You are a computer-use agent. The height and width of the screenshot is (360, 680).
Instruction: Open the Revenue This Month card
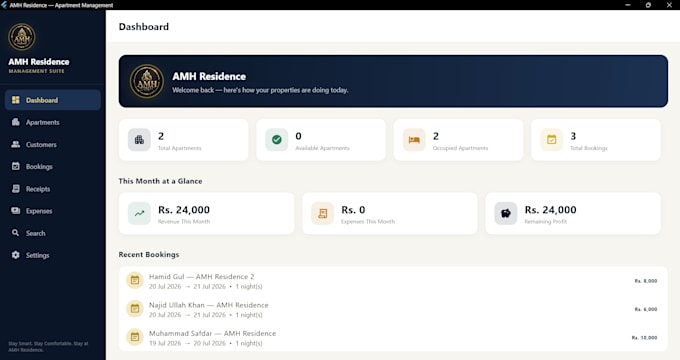tap(206, 213)
